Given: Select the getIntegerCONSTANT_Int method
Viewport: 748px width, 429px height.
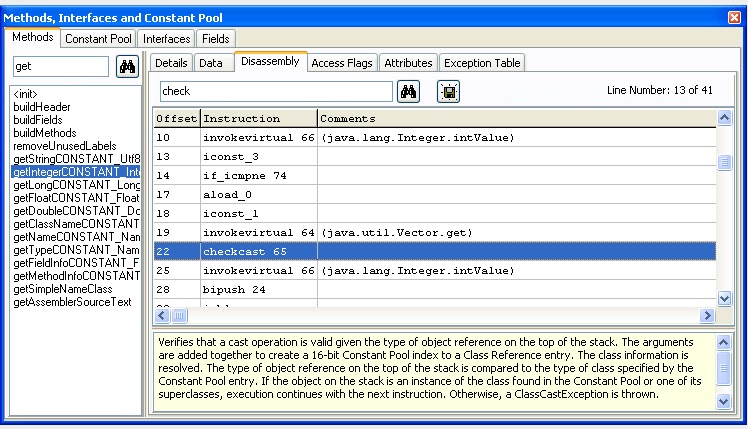Looking at the screenshot, I should point(76,172).
